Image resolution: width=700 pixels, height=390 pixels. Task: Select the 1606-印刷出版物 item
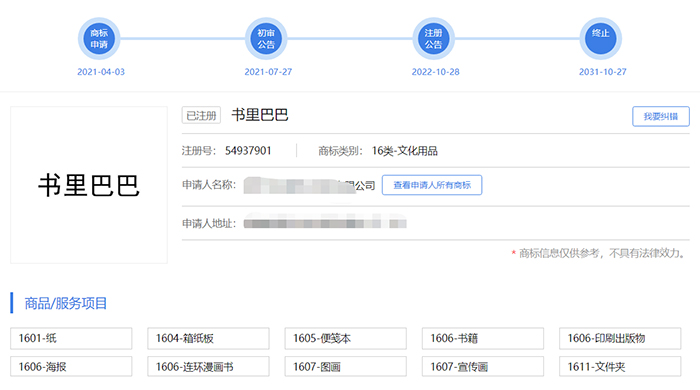(620, 338)
